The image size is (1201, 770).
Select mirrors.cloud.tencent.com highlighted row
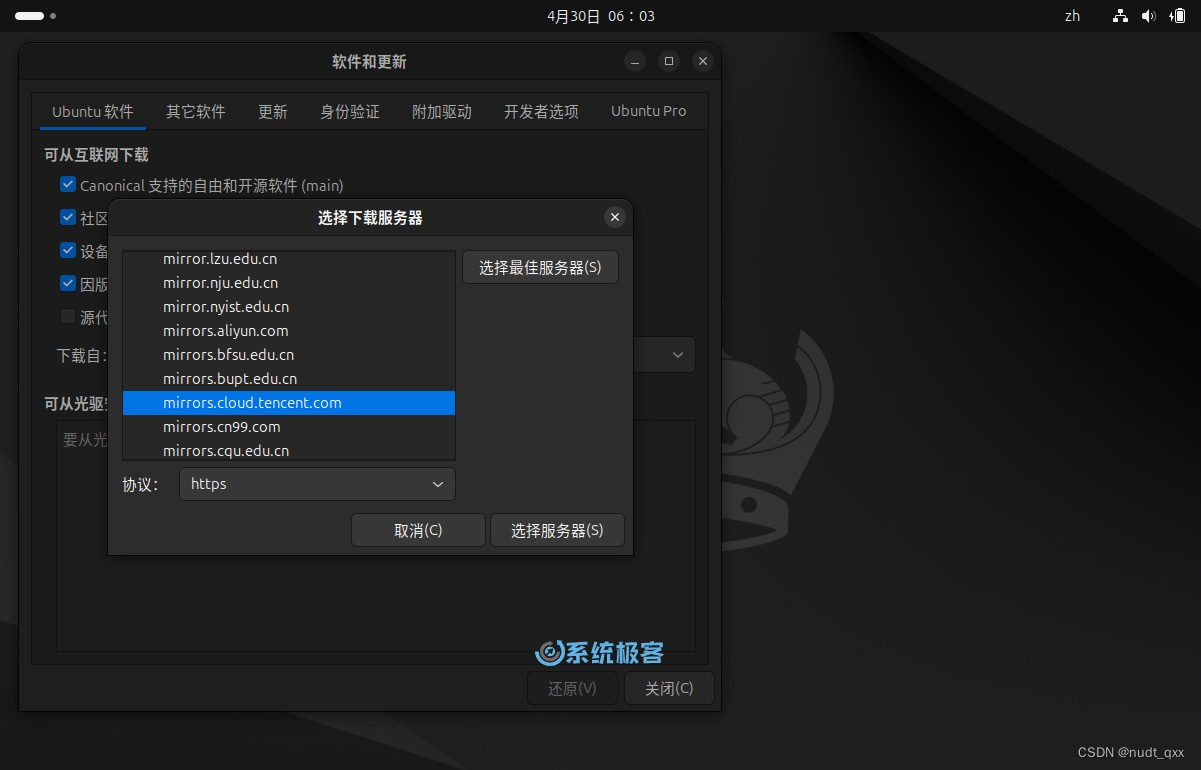289,403
